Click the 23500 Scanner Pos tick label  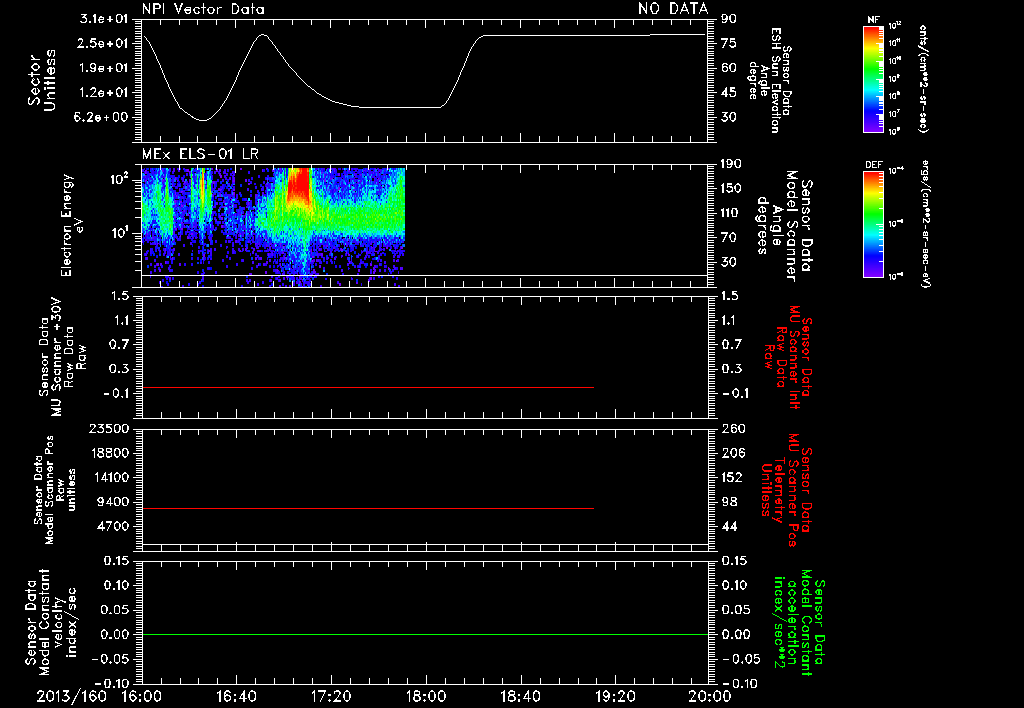pyautogui.click(x=108, y=428)
